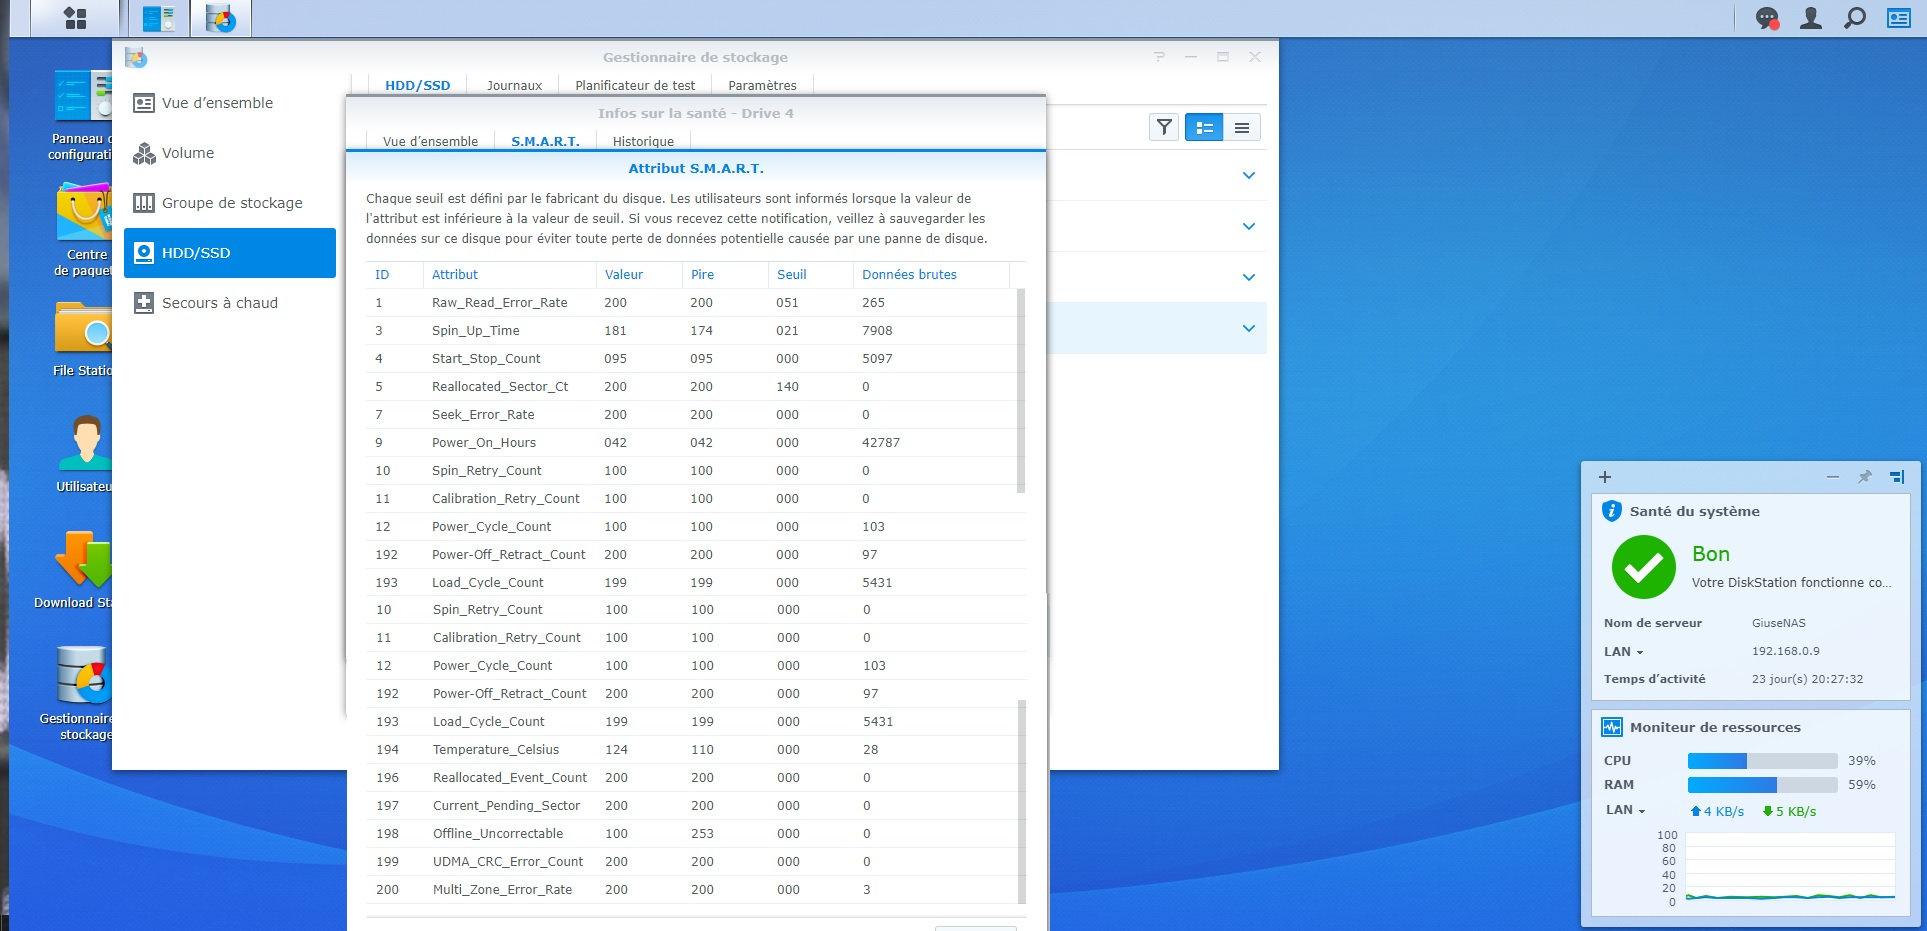
Task: Open LAN dropdown in Moniteur de ressources widget
Action: (x=1625, y=810)
